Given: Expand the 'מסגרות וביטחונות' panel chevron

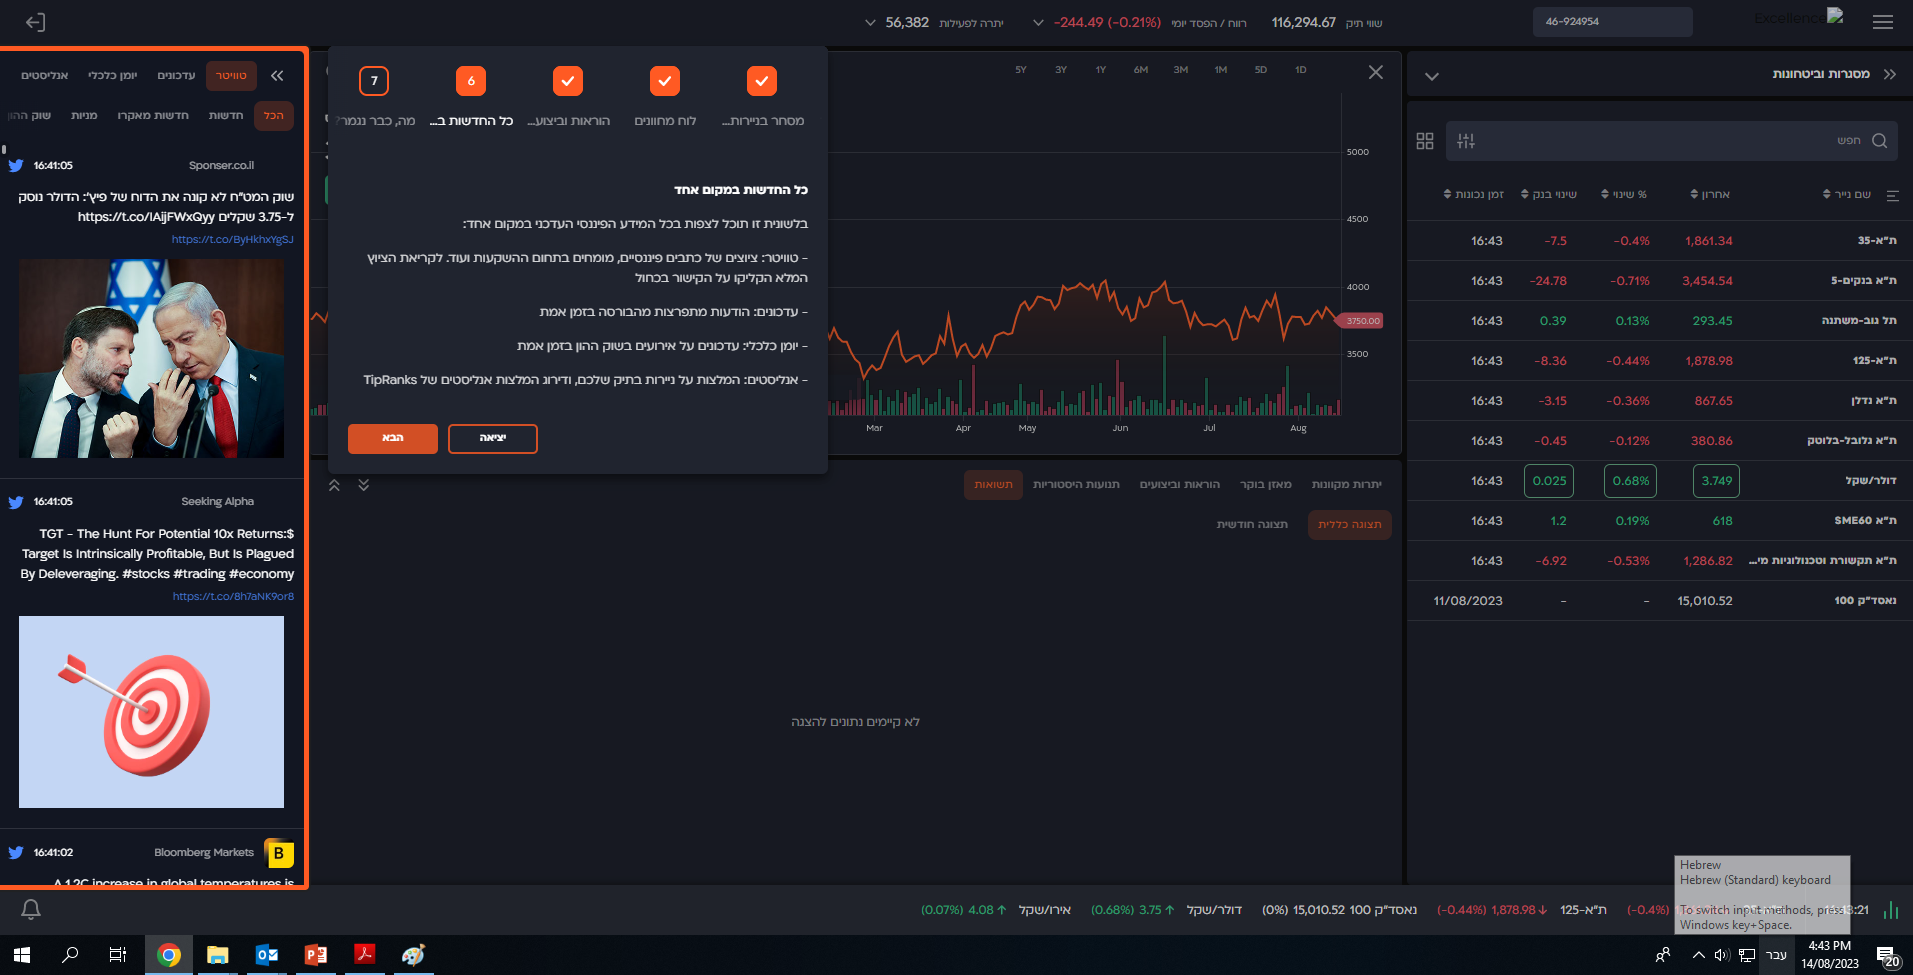Looking at the screenshot, I should (1432, 76).
